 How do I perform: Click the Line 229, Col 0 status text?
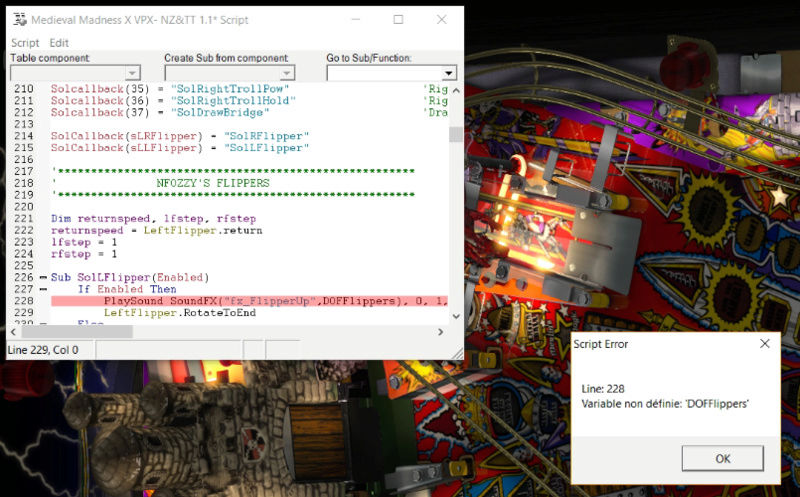click(x=43, y=350)
